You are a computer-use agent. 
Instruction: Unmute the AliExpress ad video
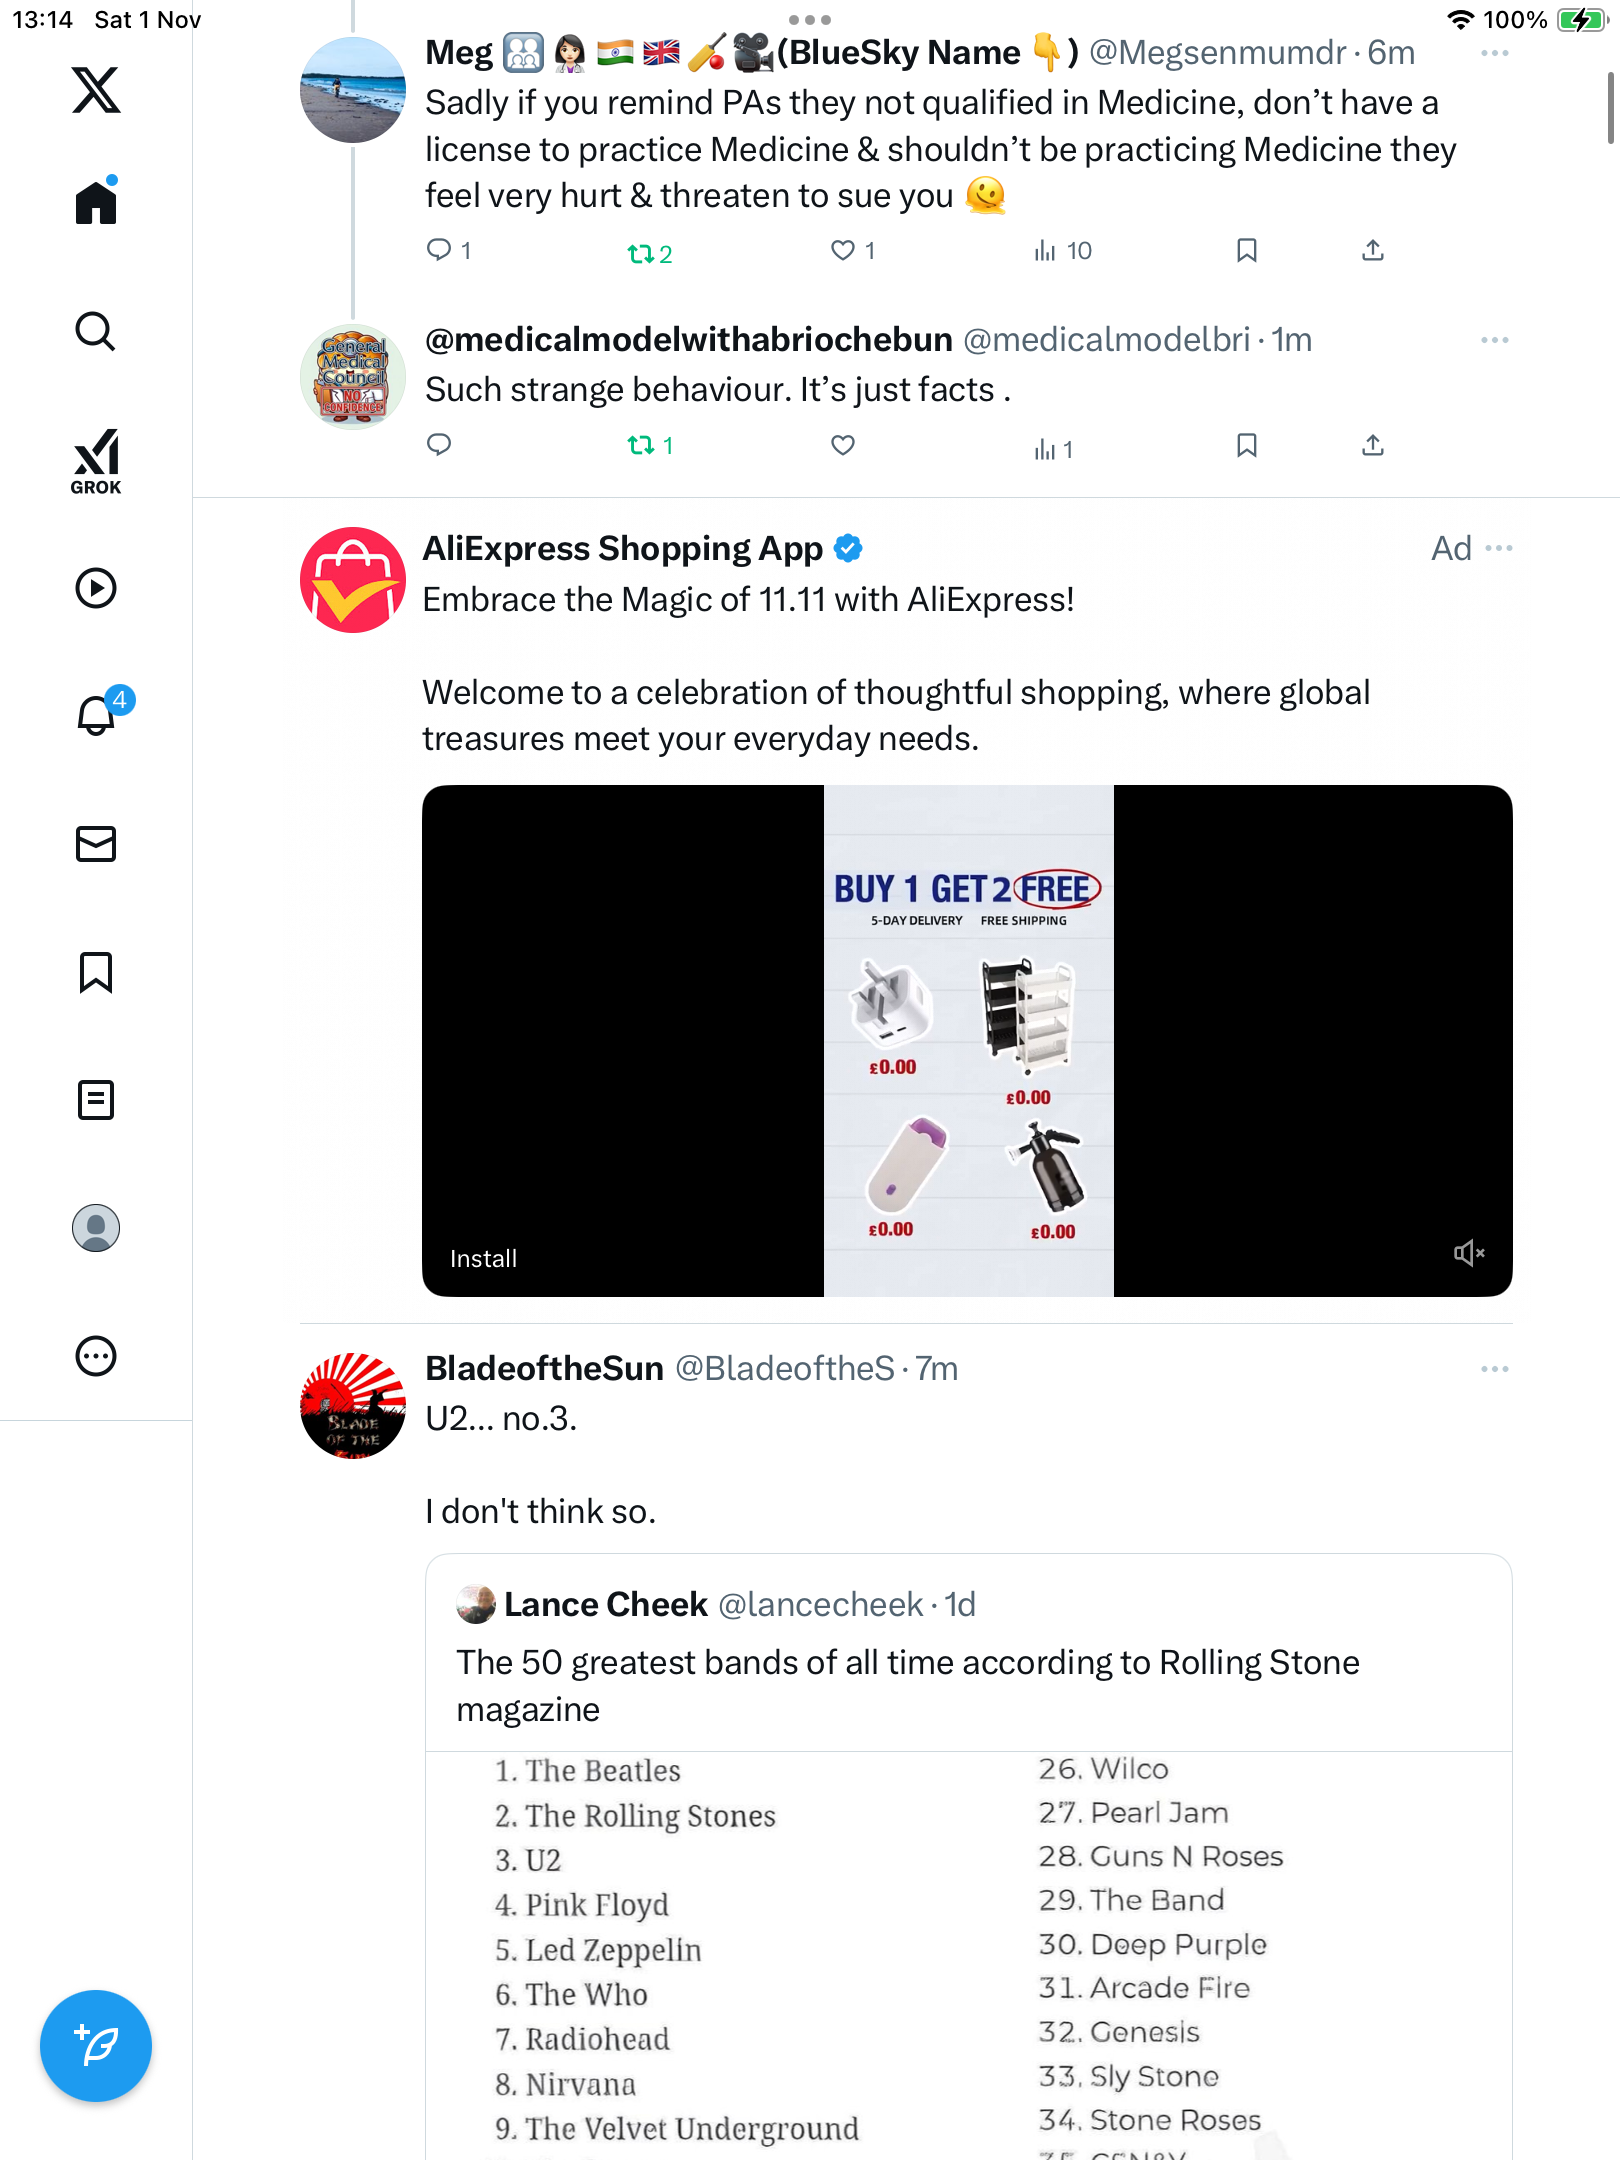coord(1468,1253)
